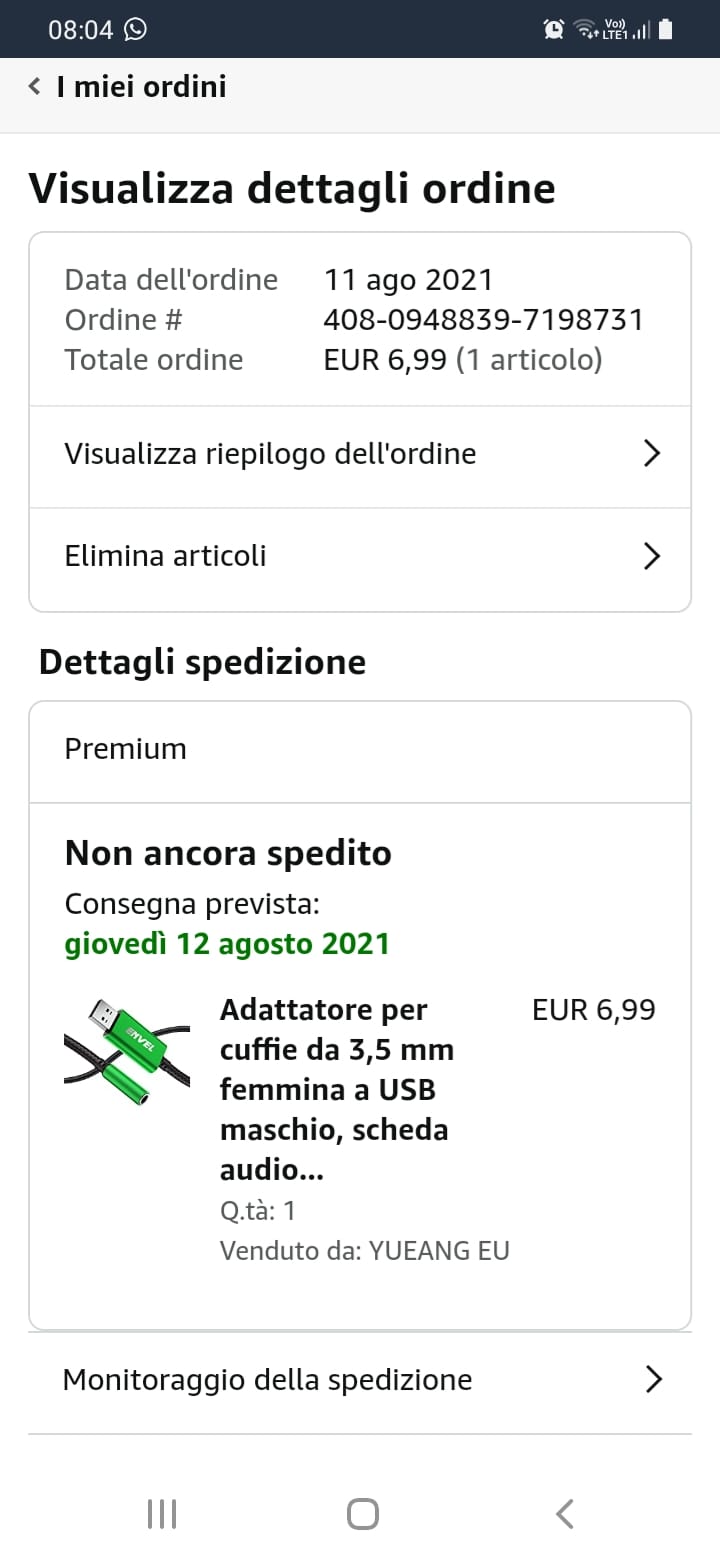This screenshot has width=720, height=1560.
Task: Open the green USB adapter product thumbnail
Action: (127, 1053)
